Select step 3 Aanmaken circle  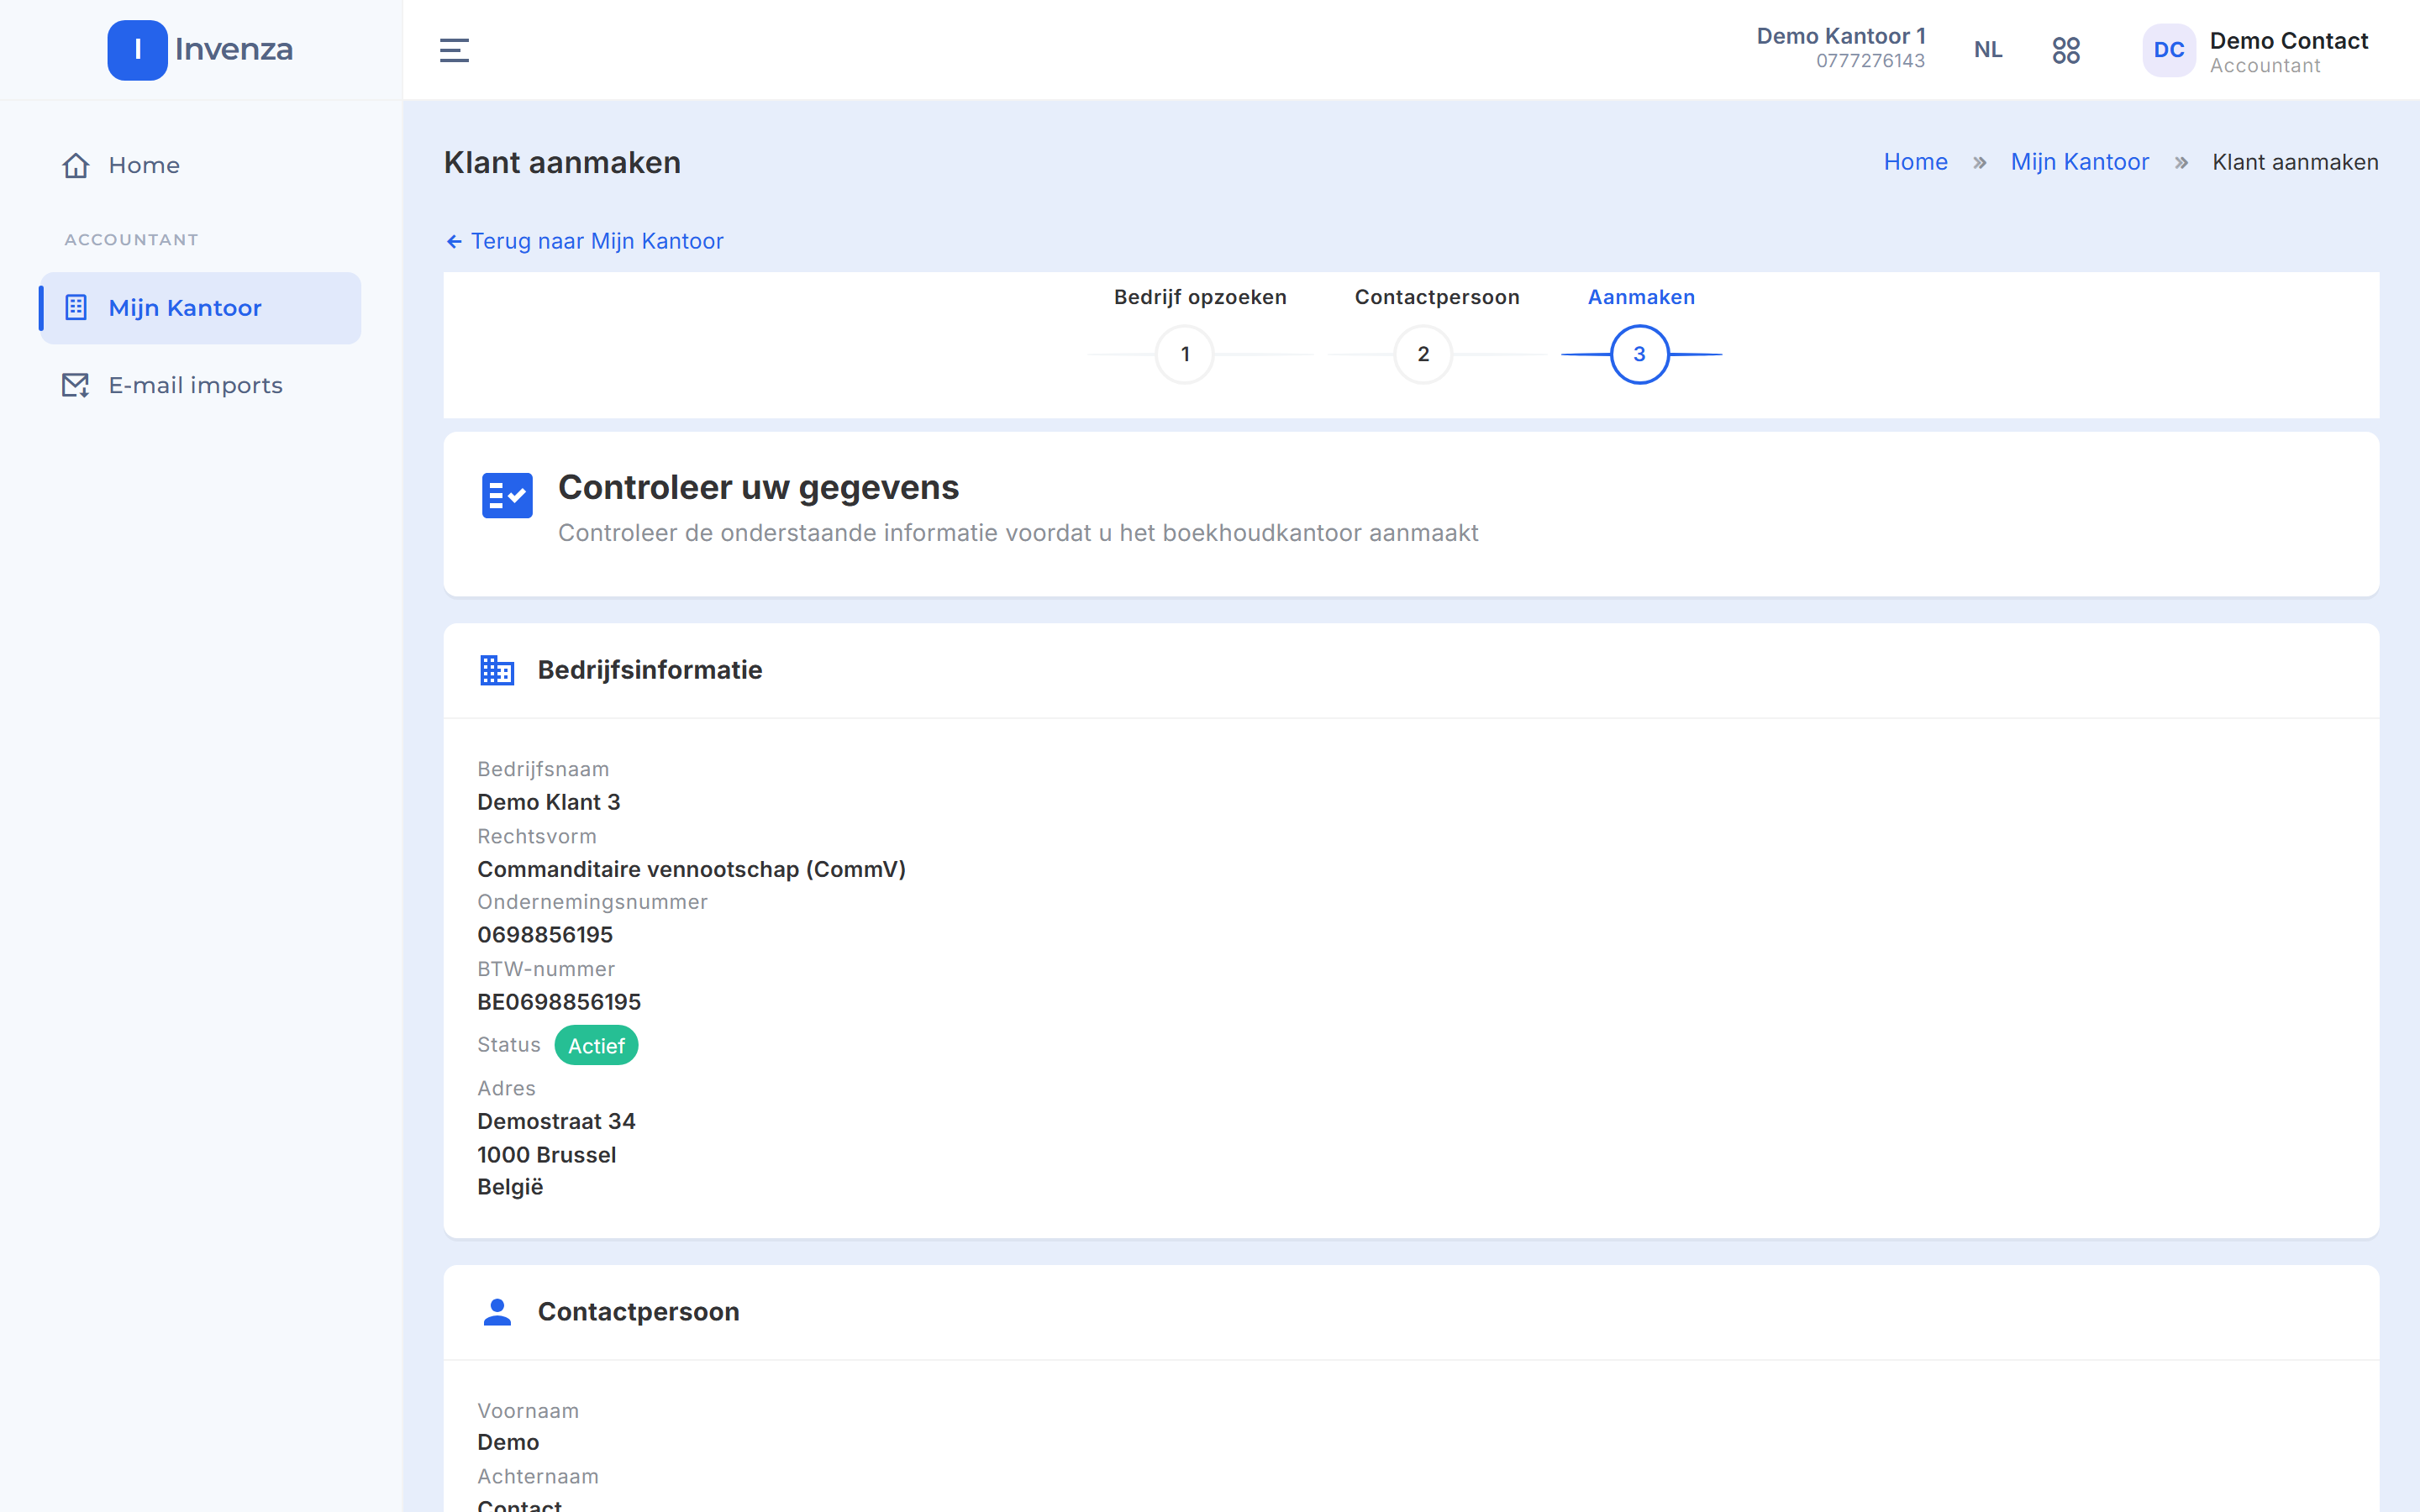point(1640,354)
